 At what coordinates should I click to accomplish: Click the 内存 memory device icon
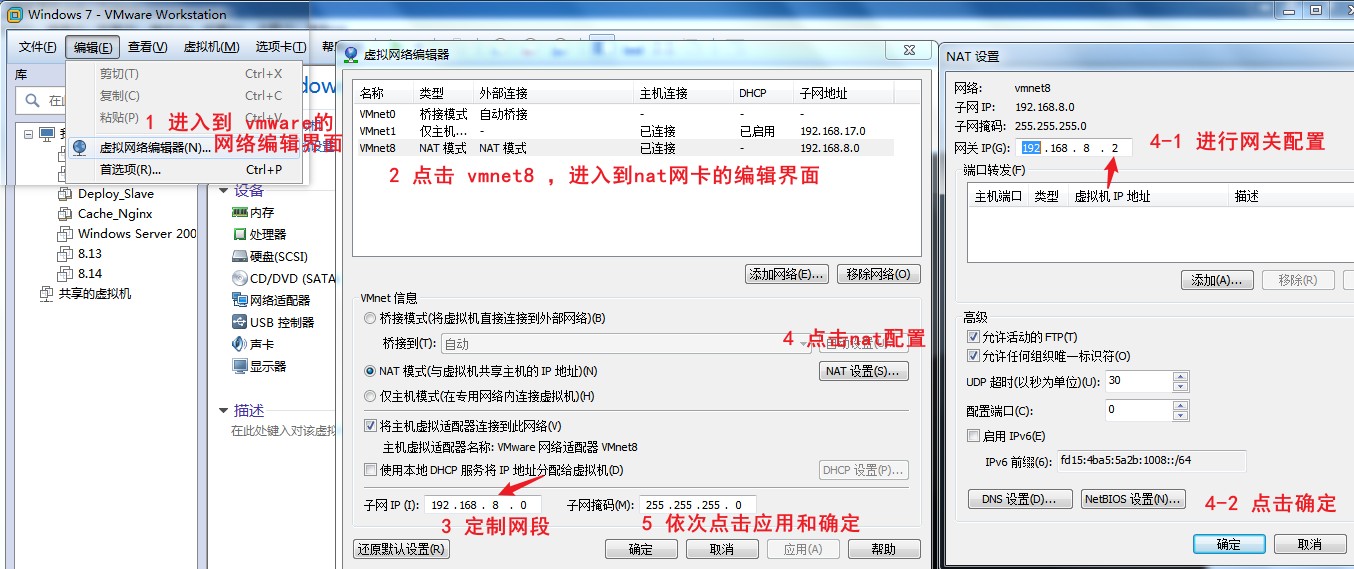[x=240, y=212]
